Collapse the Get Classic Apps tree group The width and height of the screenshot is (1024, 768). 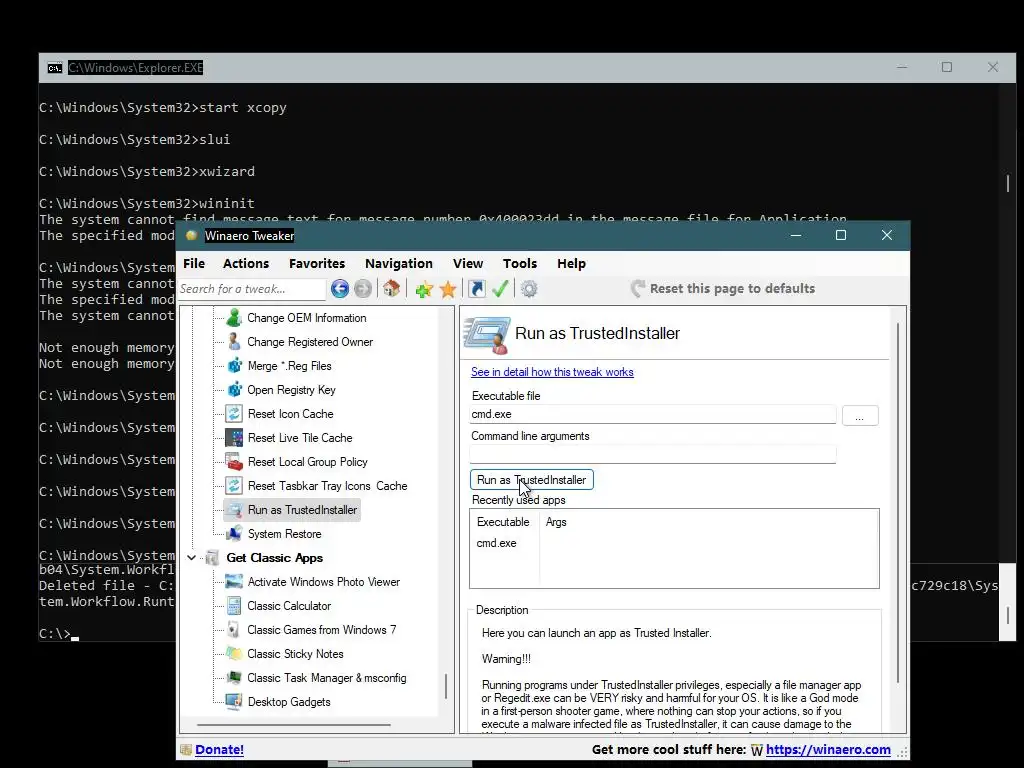click(191, 558)
